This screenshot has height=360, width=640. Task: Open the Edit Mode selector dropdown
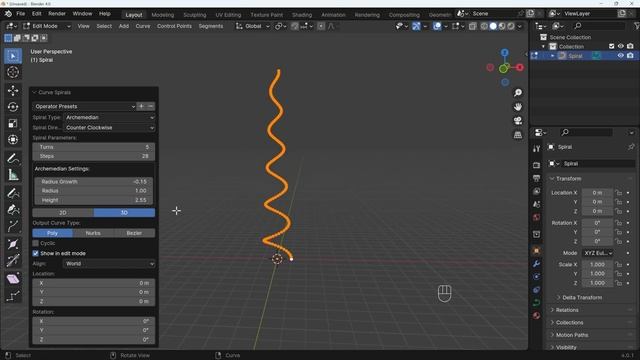click(47, 26)
